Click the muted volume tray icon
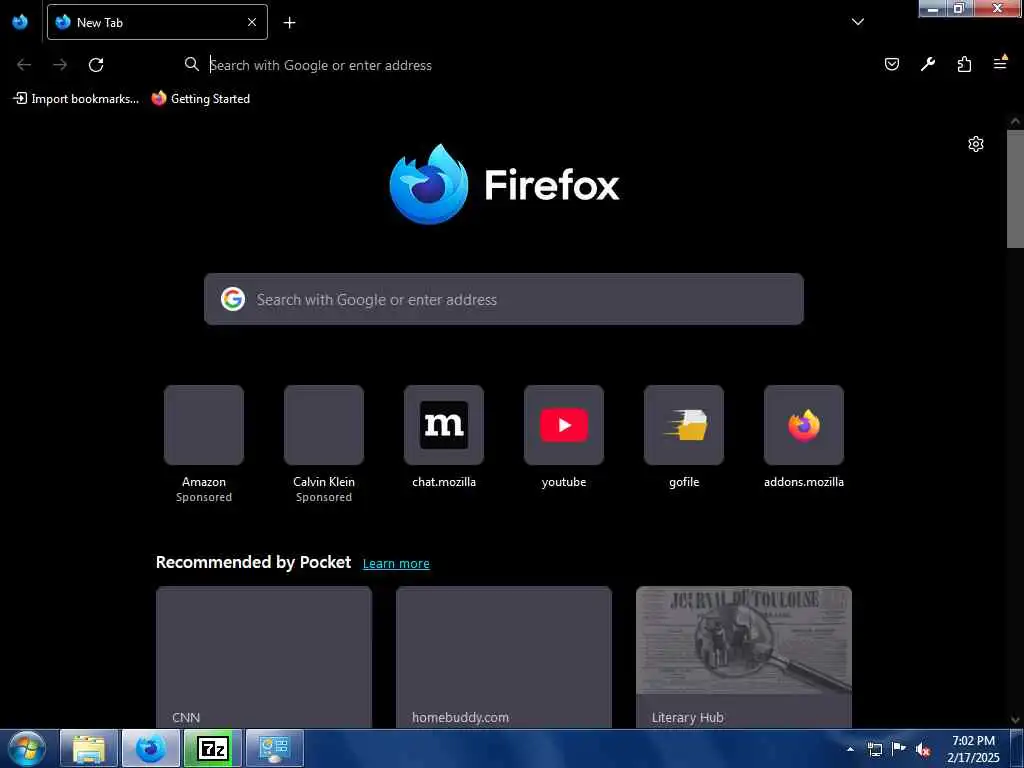 (x=923, y=749)
